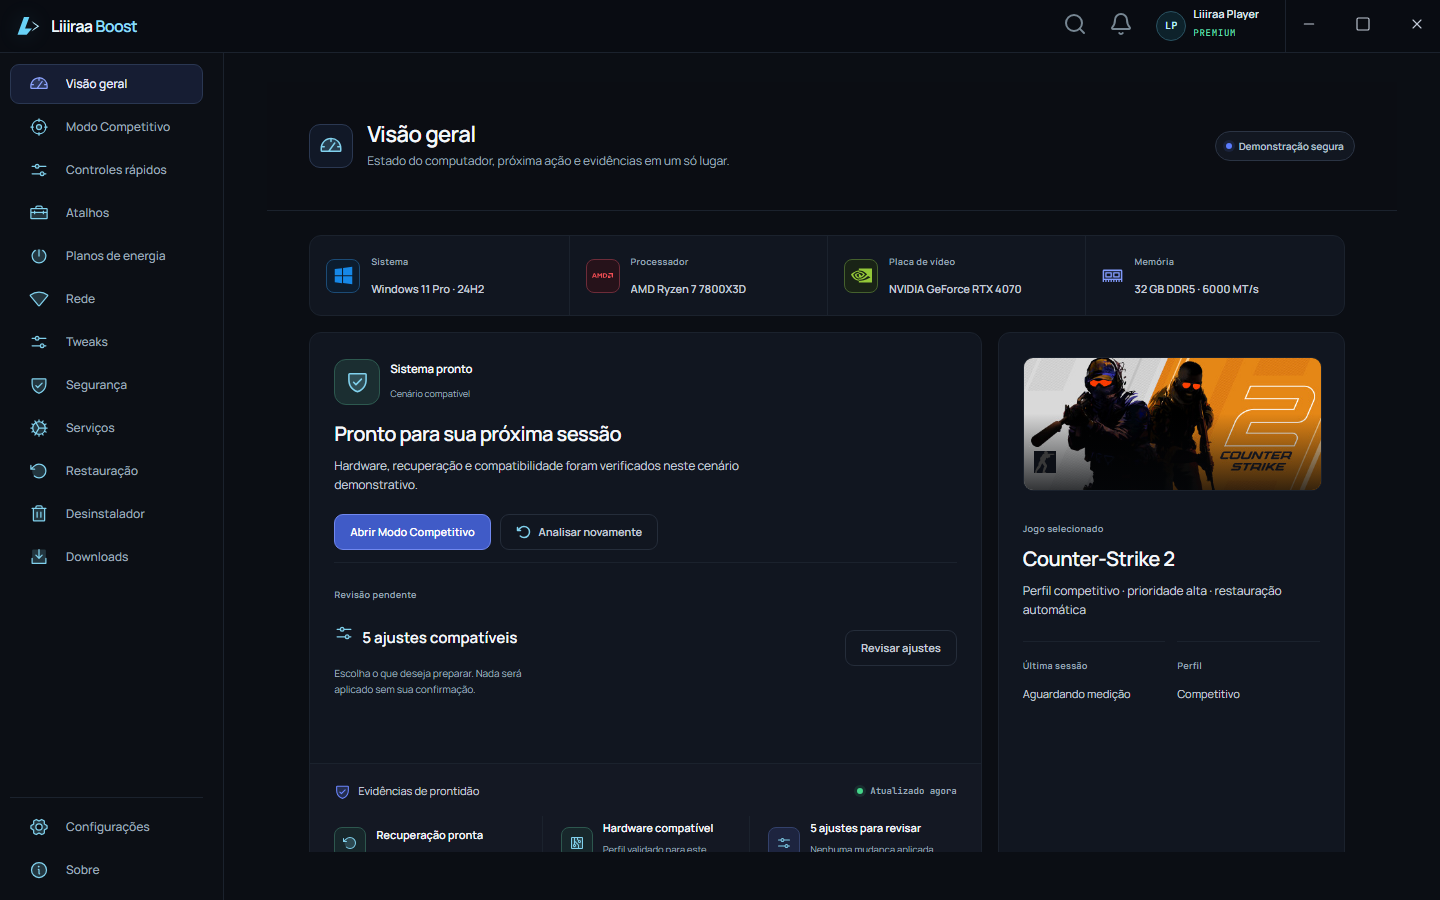Click the Demonstração segura badge
Viewport: 1440px width, 900px height.
pos(1285,146)
